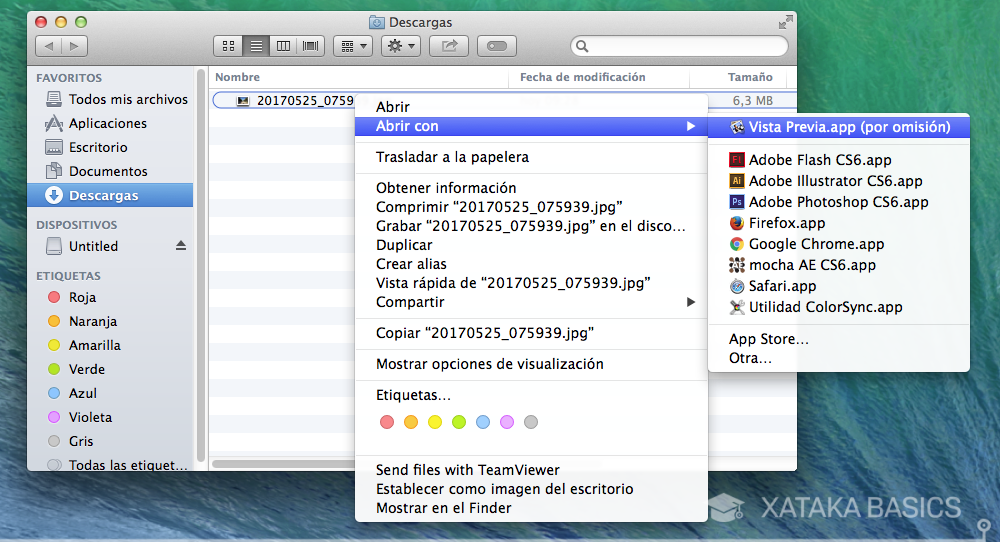1000x542 pixels.
Task: Switch Finder to icon view
Action: pyautogui.click(x=228, y=46)
